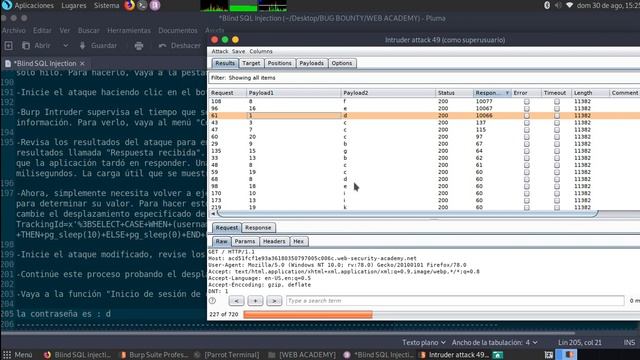The image size is (640, 360).
Task: Close the Blind SQL Injection document tab
Action: click(82, 63)
